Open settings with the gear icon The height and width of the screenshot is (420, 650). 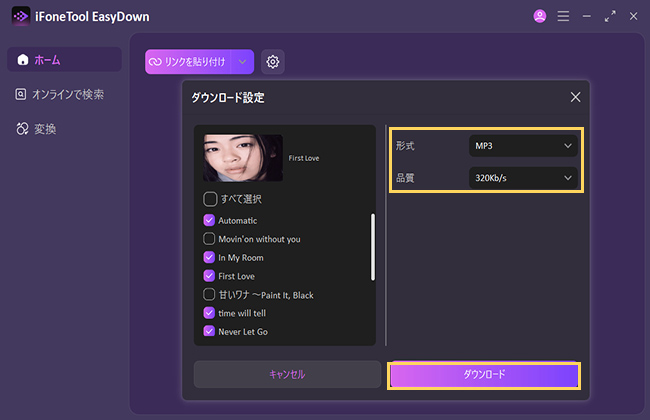pos(273,62)
